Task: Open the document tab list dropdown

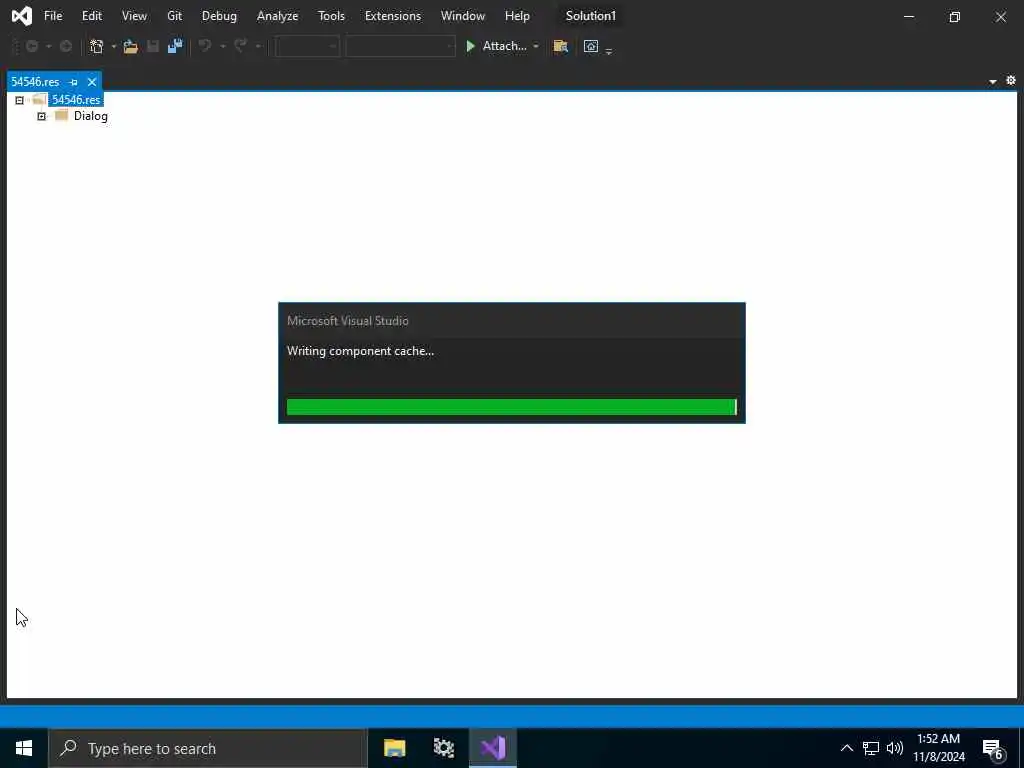Action: click(993, 82)
